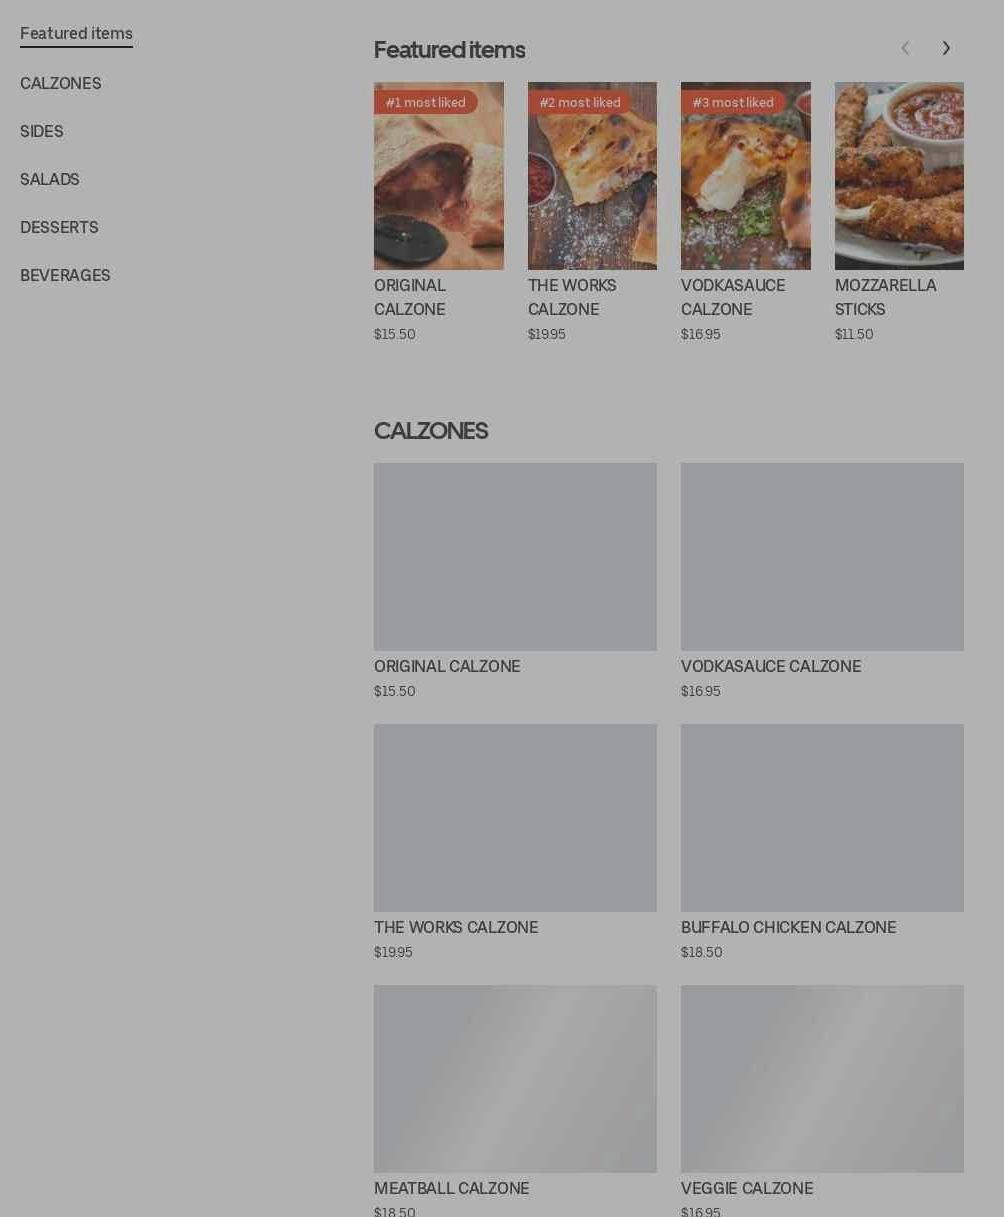
Task: Choose the MEATBALL CALZONE item
Action: tap(451, 1189)
